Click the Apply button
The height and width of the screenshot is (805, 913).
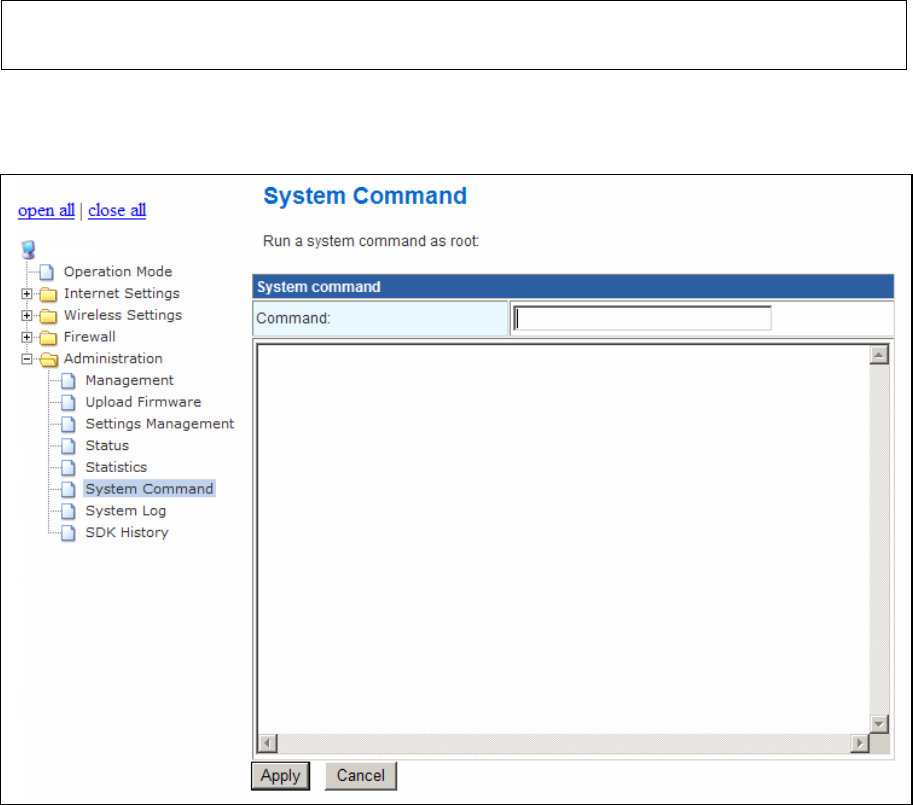click(x=280, y=776)
